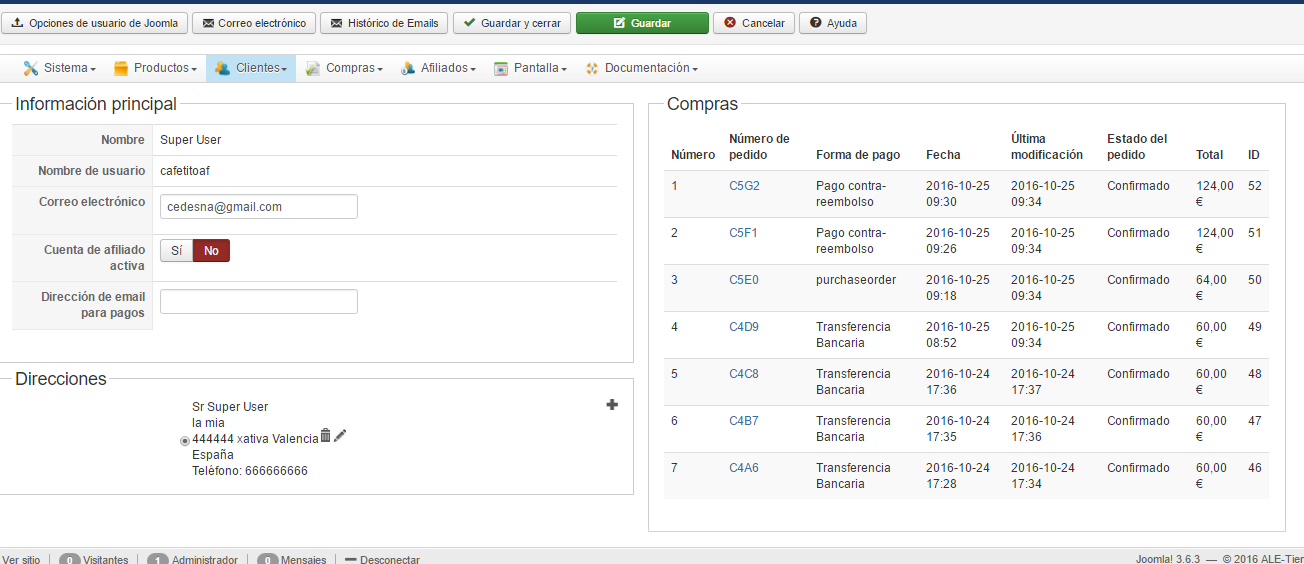The image size is (1304, 564).
Task: Click the plus icon to add address
Action: point(612,405)
